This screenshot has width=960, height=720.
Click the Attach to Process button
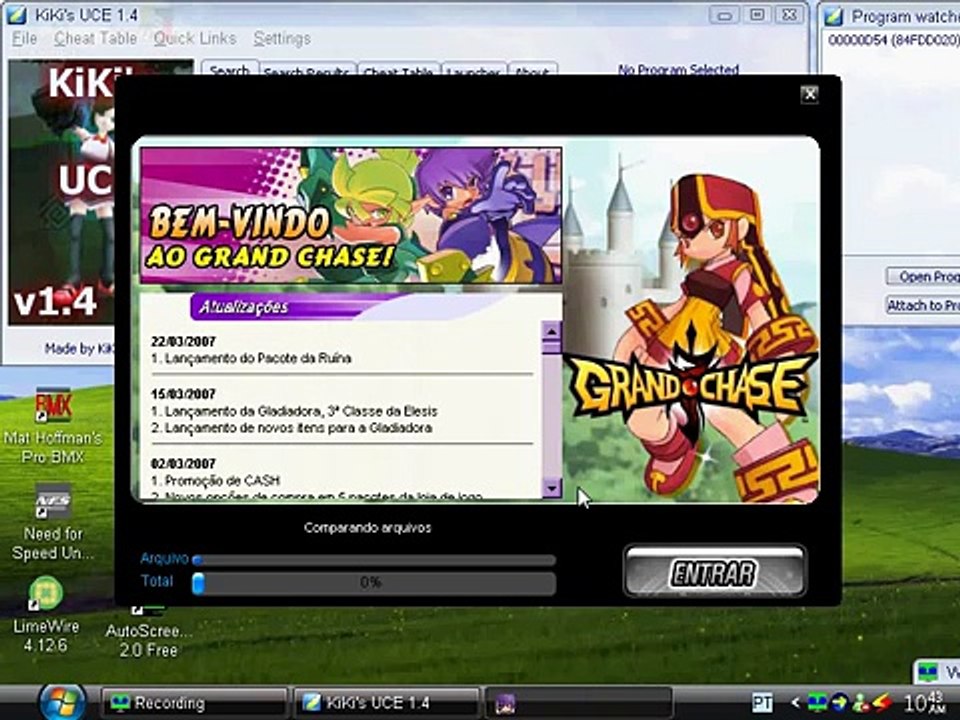point(923,305)
